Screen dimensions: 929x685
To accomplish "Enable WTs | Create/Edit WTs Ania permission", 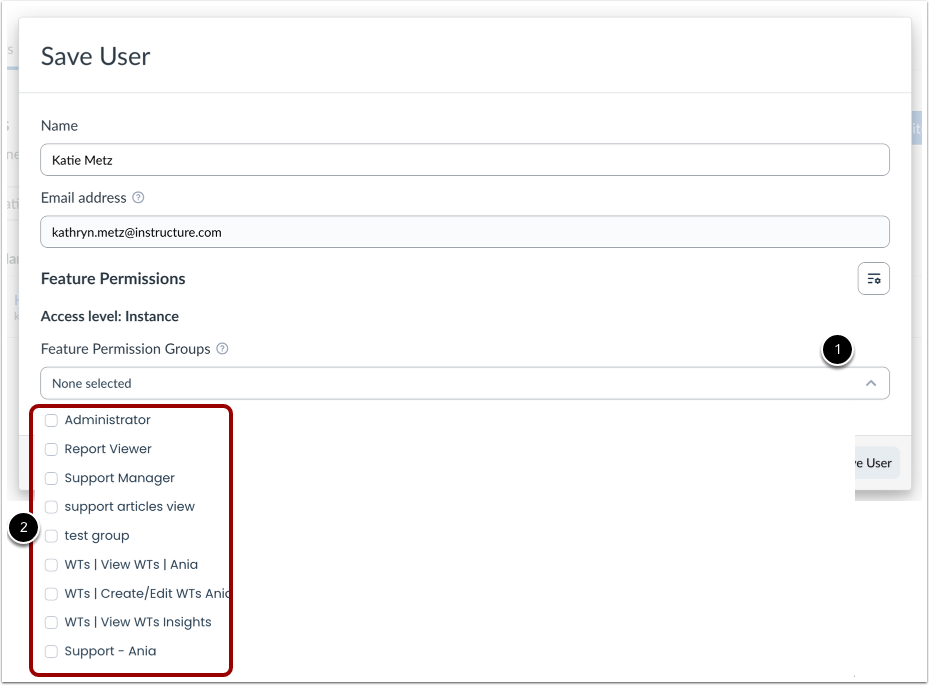I will coord(51,593).
